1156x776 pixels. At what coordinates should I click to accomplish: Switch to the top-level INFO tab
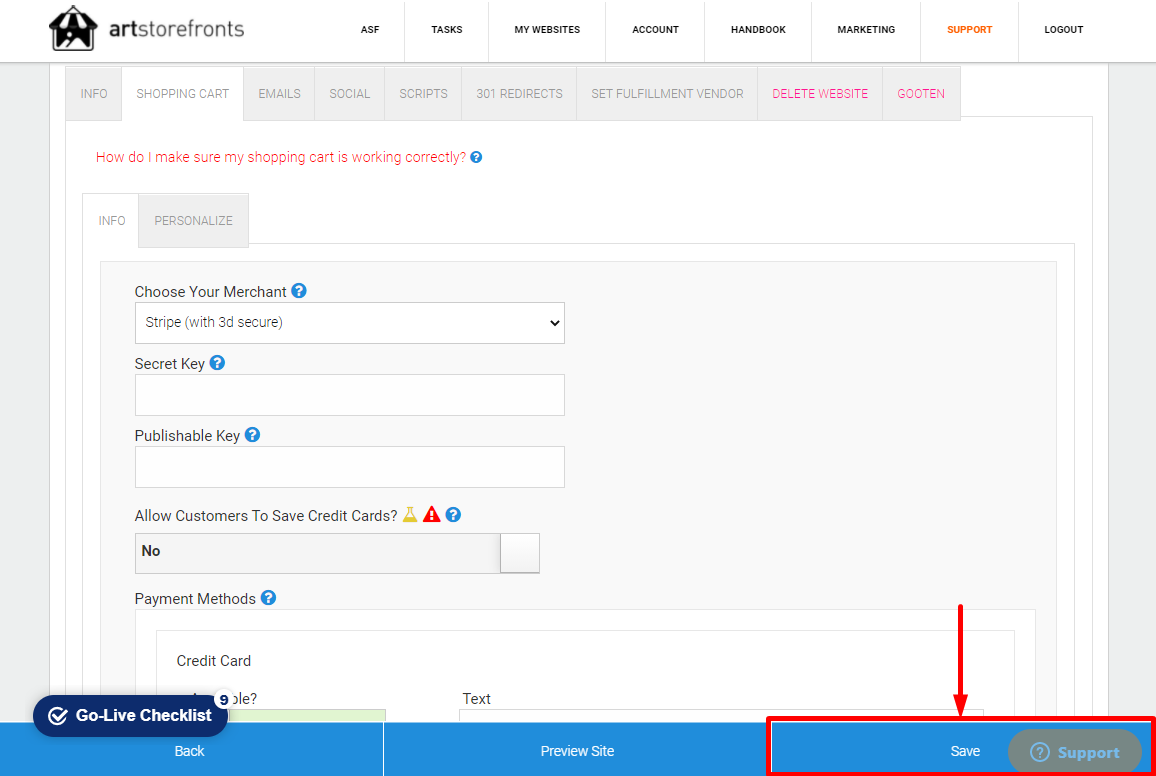tap(94, 94)
